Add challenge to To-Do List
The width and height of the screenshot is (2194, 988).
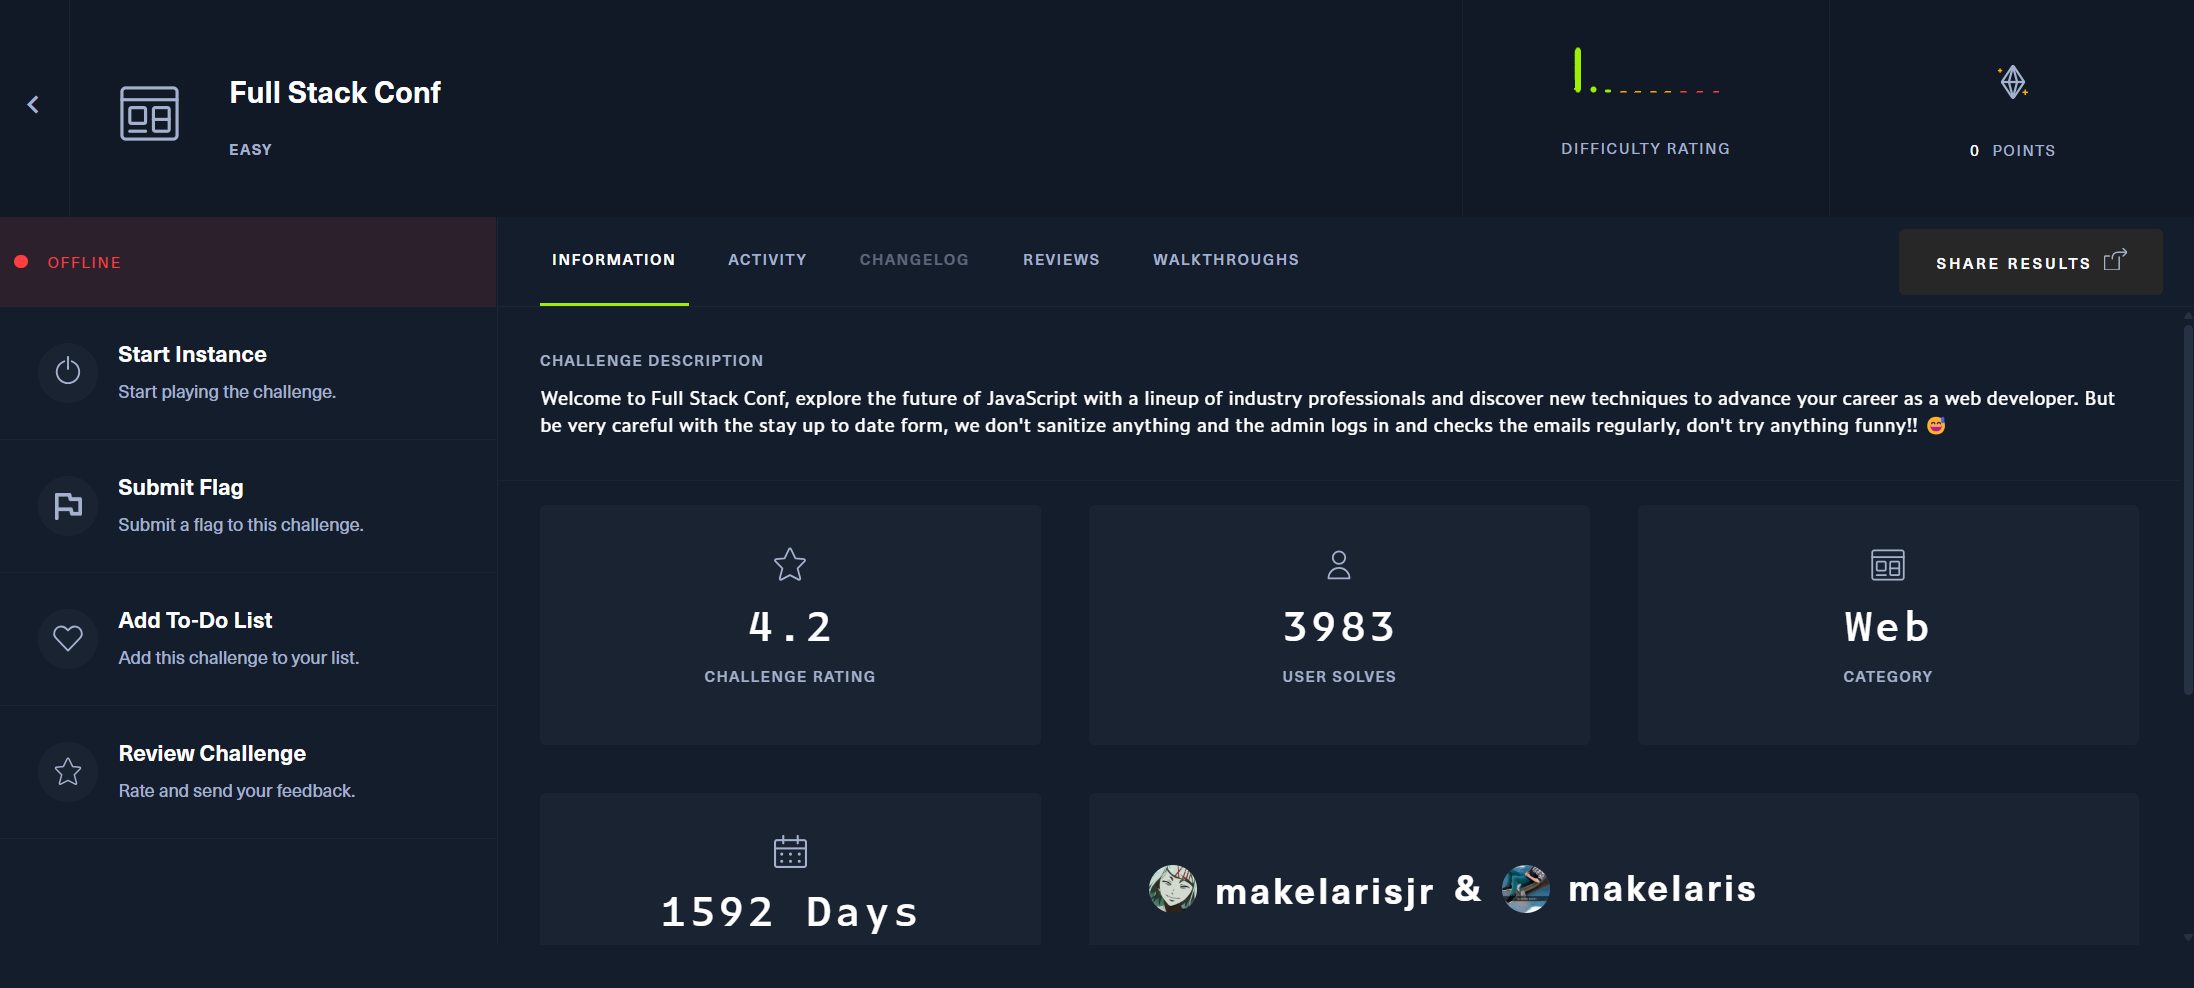[x=248, y=638]
